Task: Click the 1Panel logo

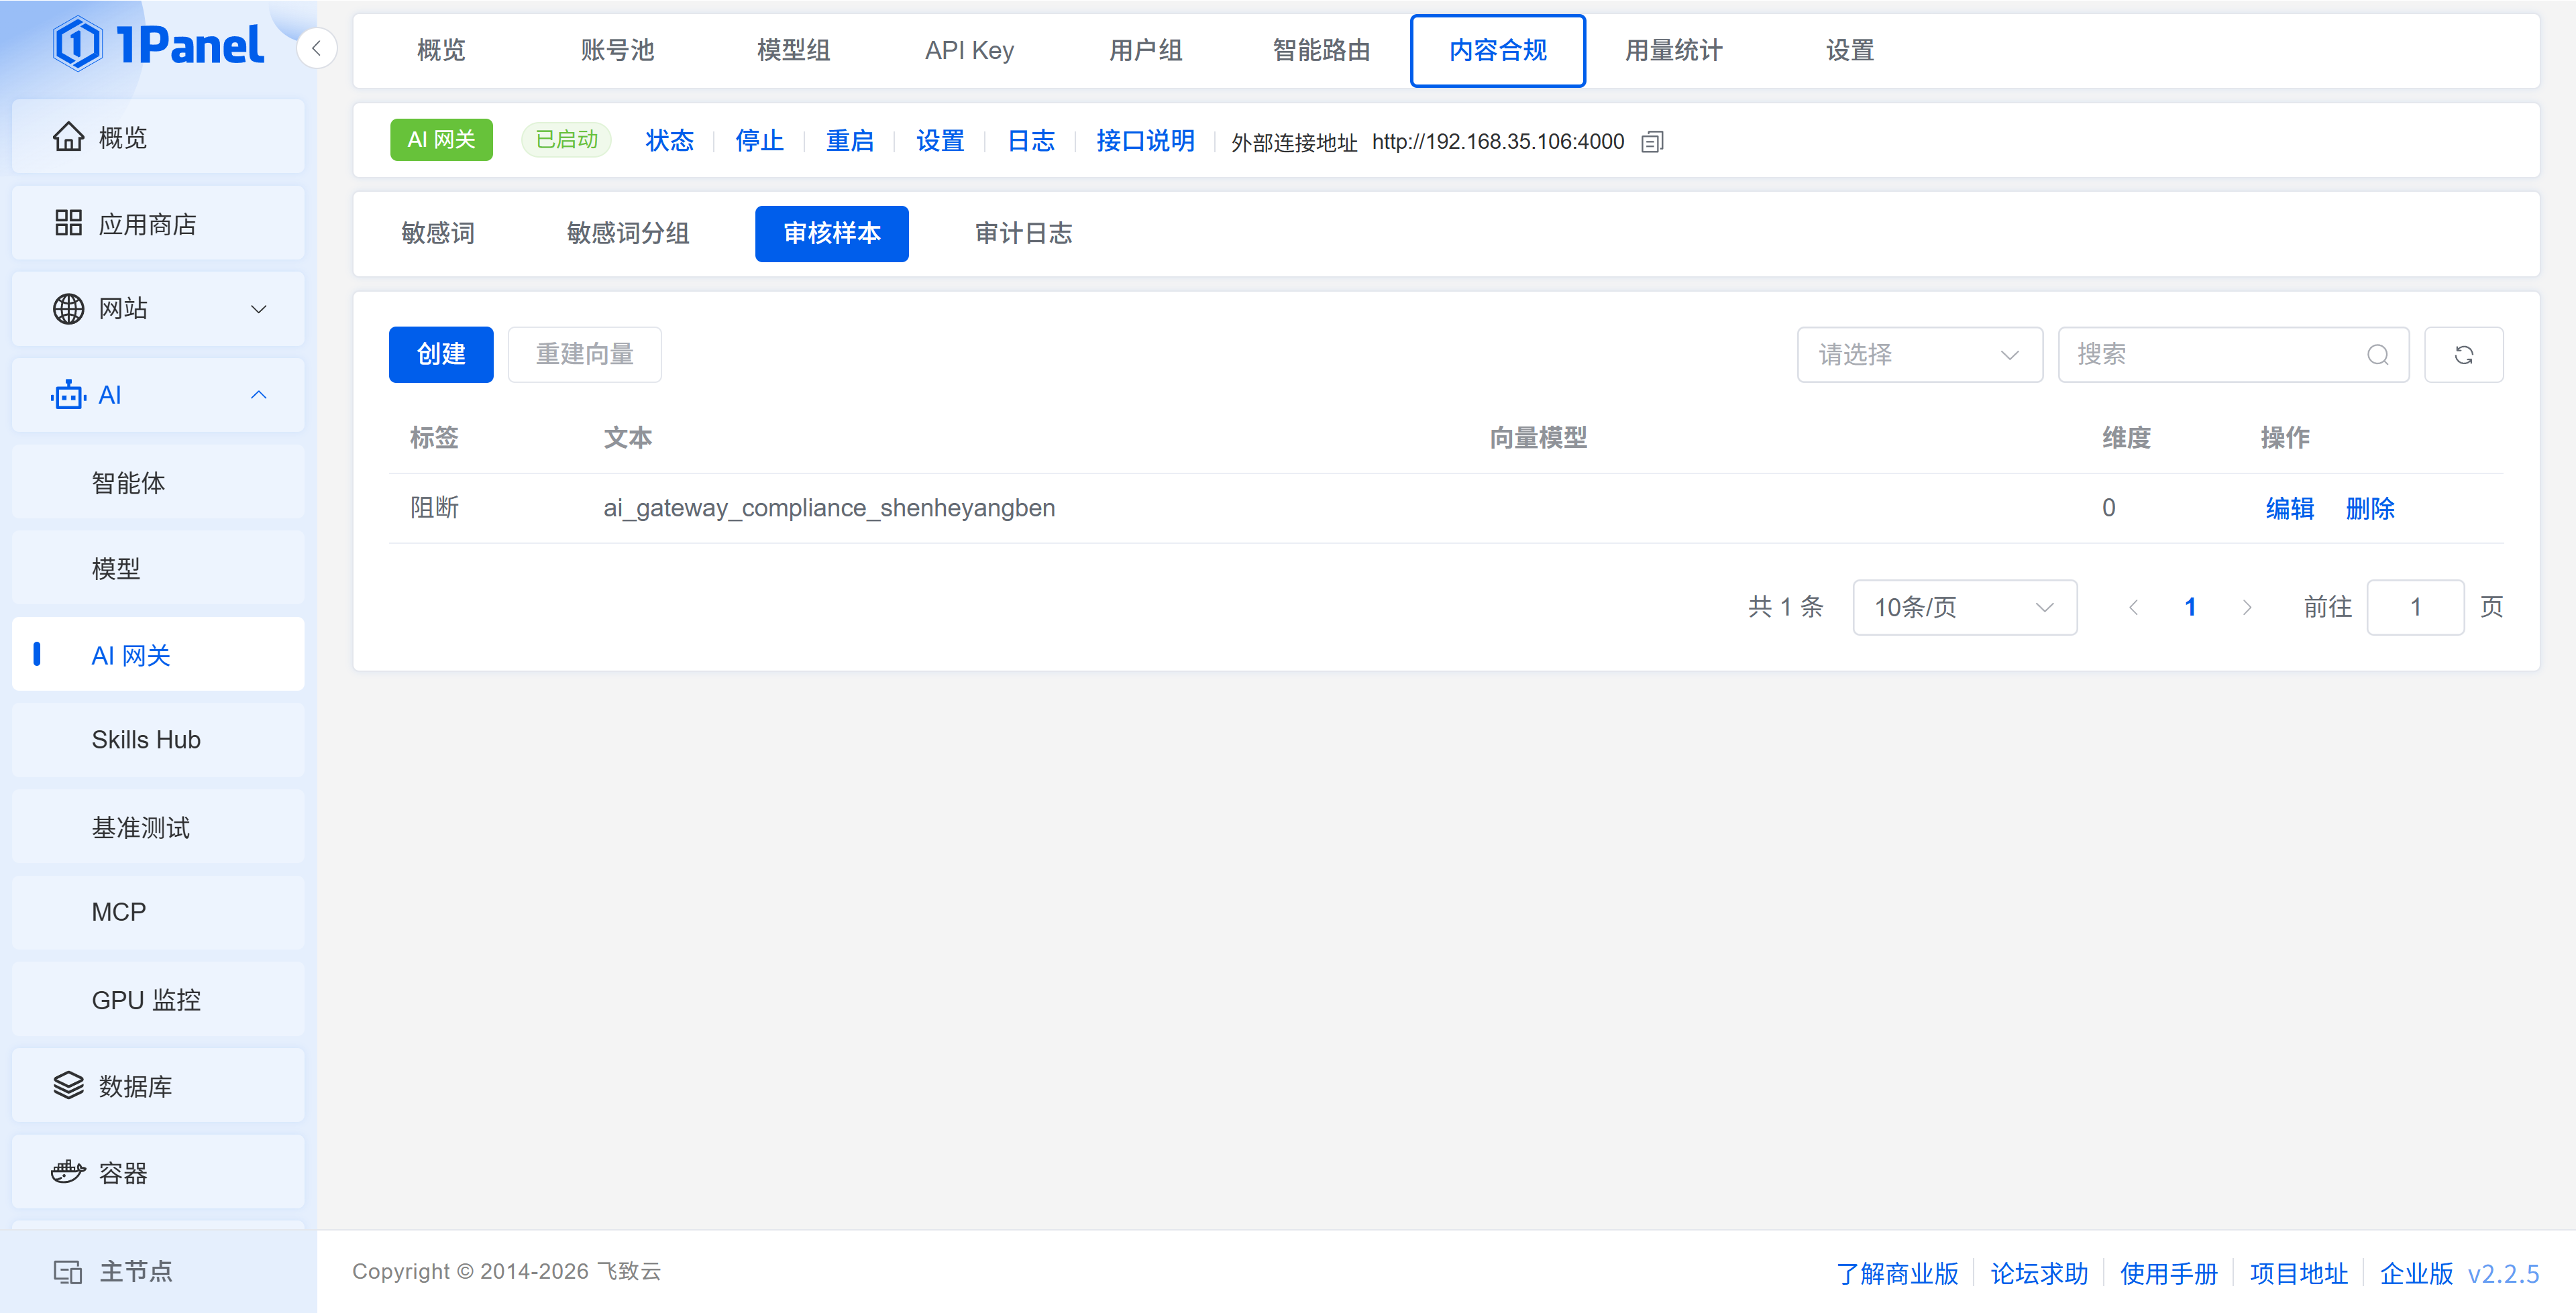Action: (158, 45)
